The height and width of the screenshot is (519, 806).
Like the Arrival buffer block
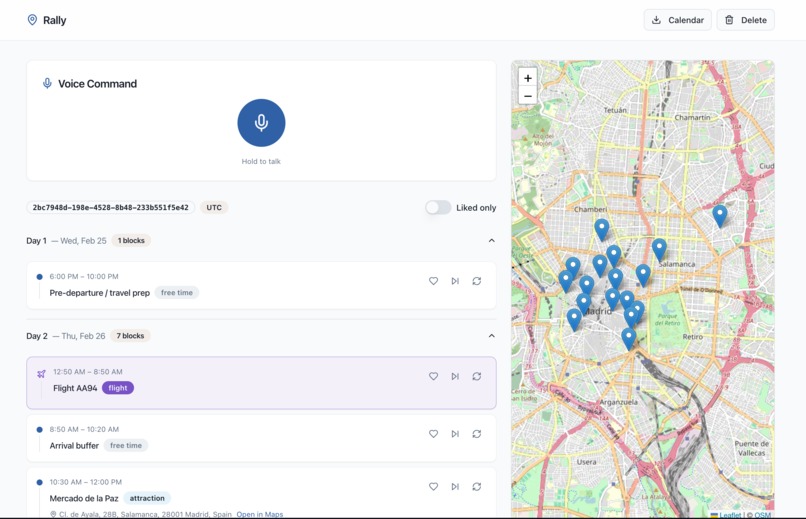point(433,434)
